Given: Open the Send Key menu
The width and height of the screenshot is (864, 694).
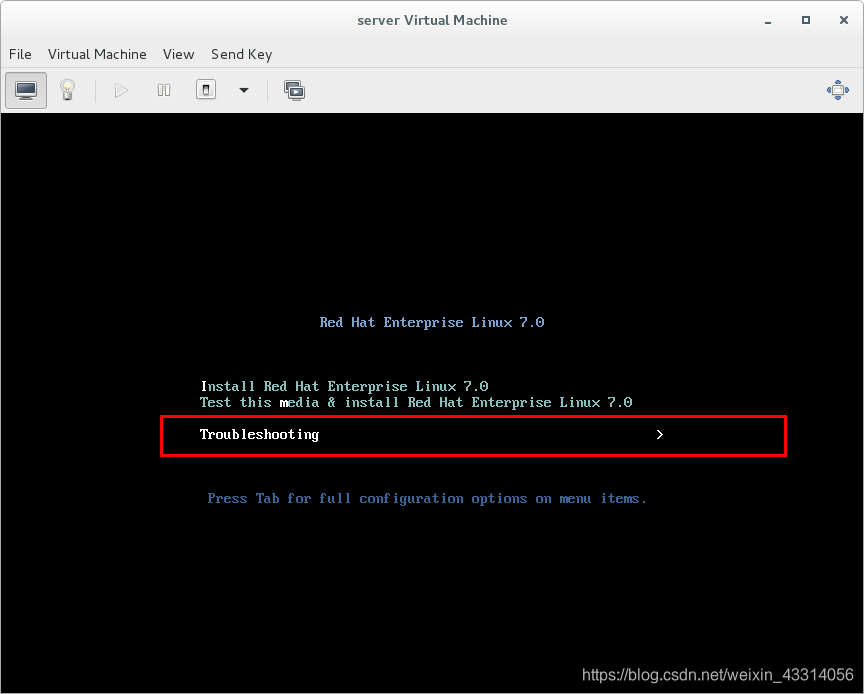Looking at the screenshot, I should (241, 54).
